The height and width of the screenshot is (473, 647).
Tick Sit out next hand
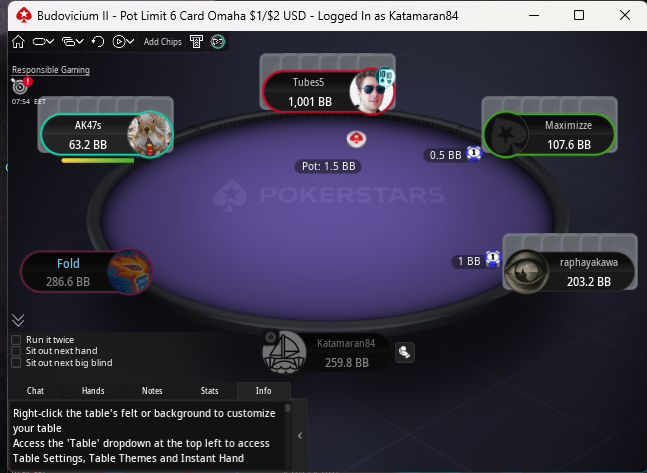point(16,351)
